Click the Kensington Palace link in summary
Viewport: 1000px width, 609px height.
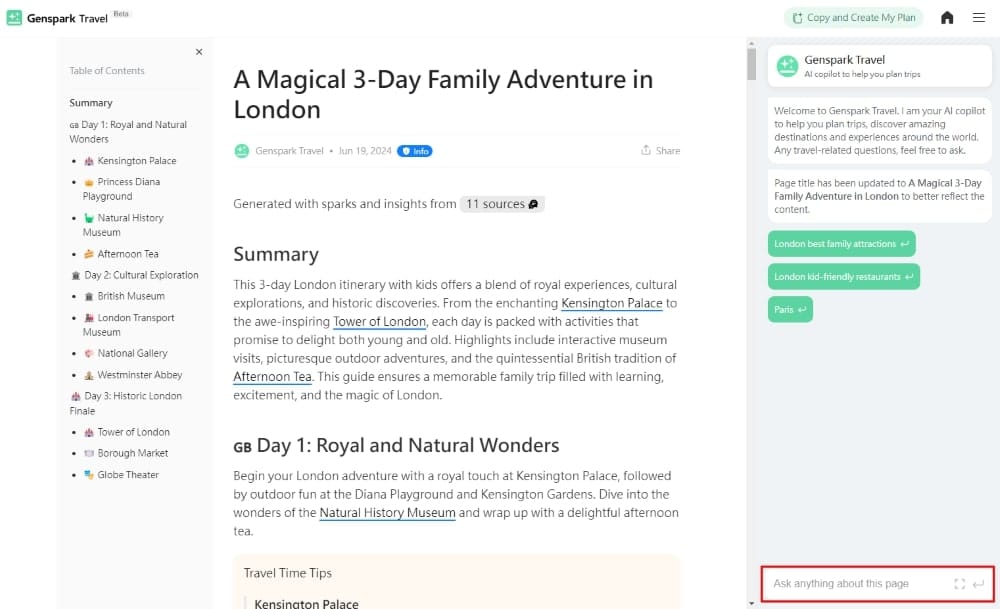click(613, 303)
